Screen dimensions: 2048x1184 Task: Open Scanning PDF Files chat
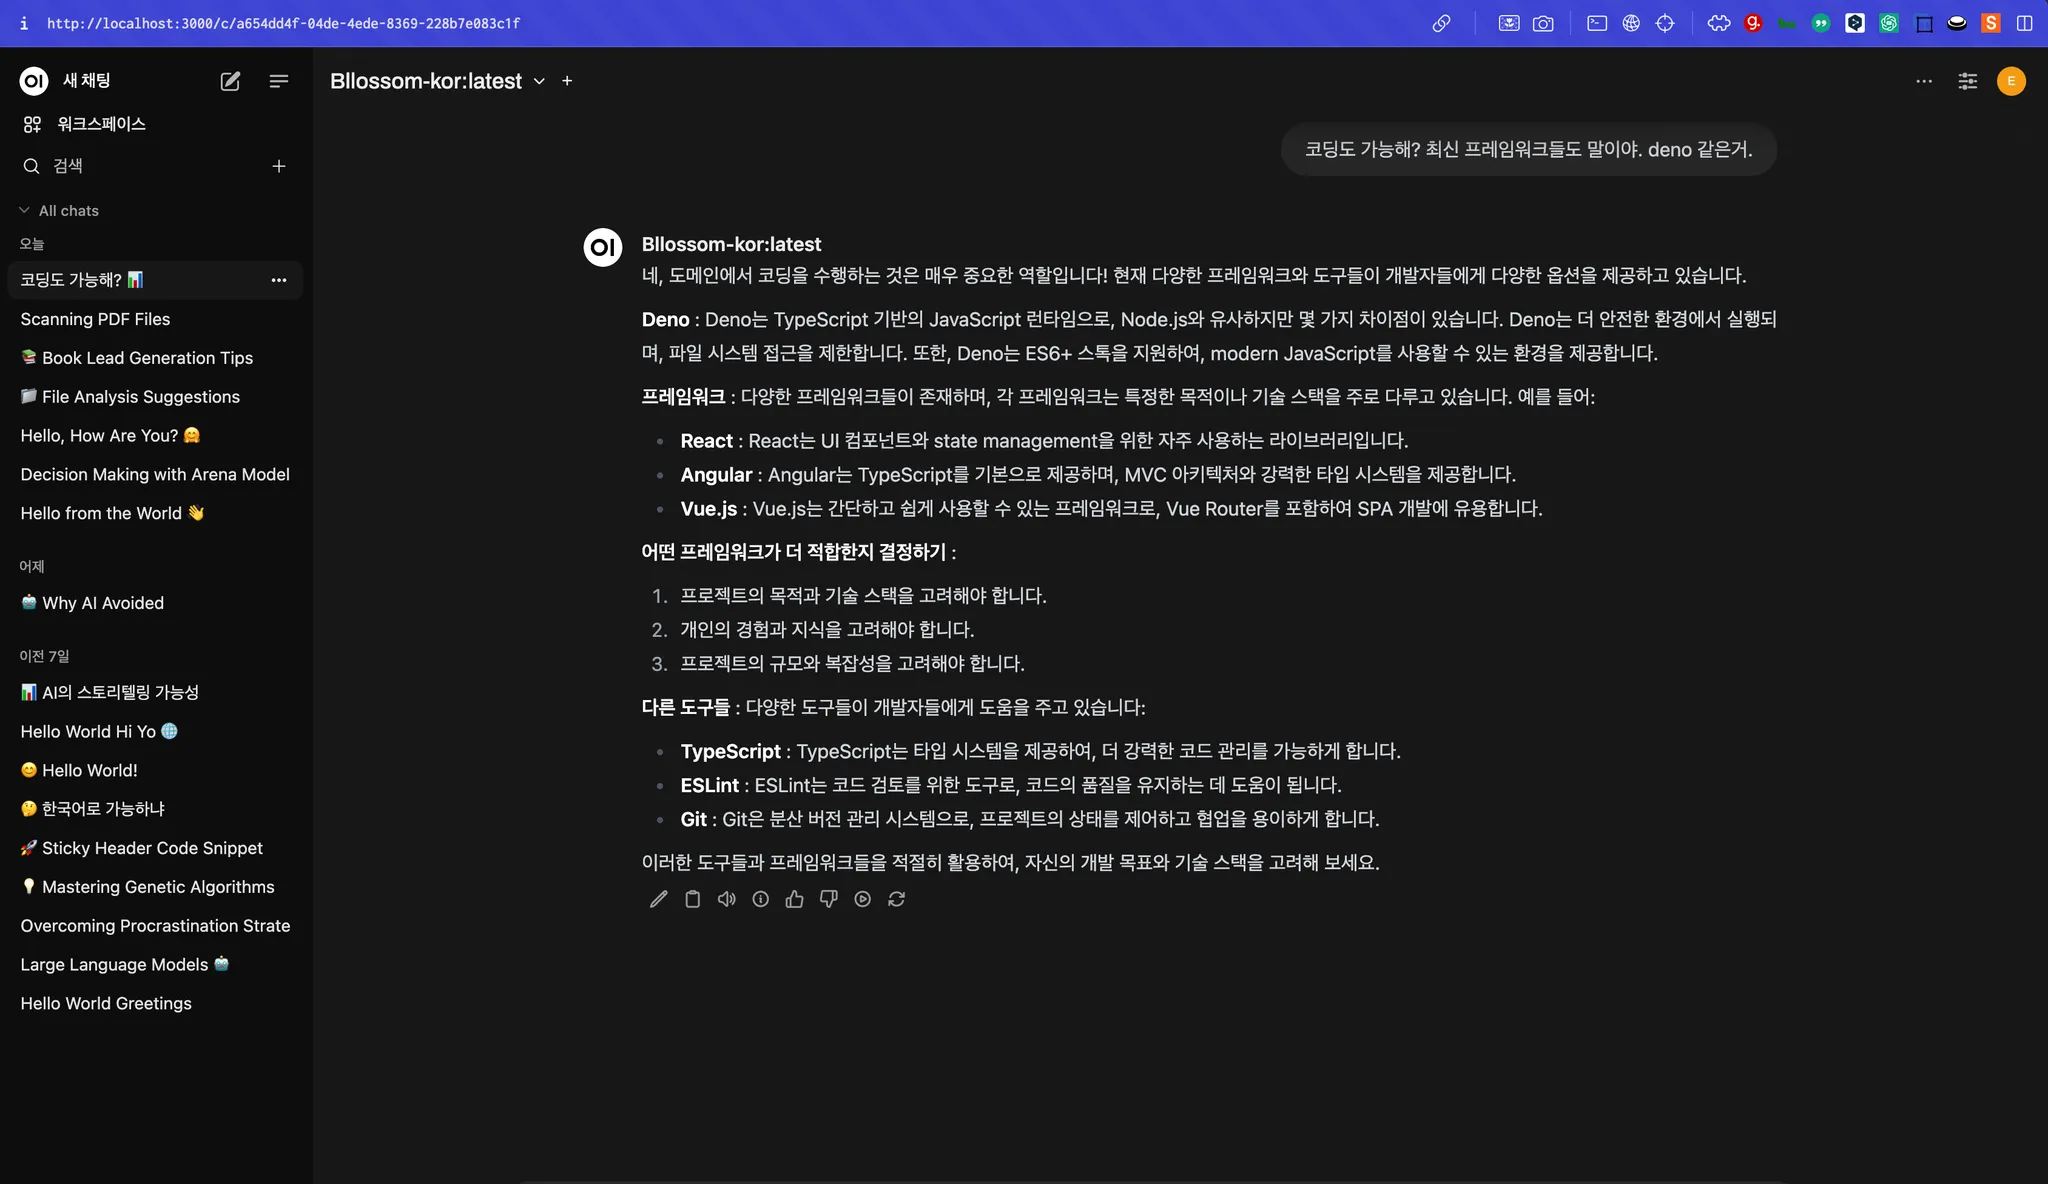(95, 319)
